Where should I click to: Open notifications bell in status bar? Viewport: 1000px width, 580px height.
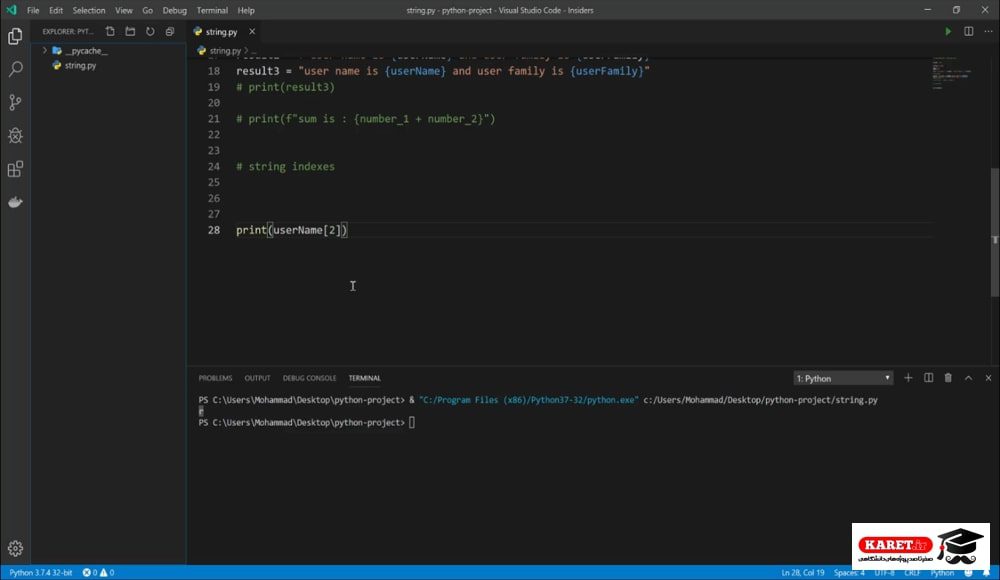pos(987,572)
